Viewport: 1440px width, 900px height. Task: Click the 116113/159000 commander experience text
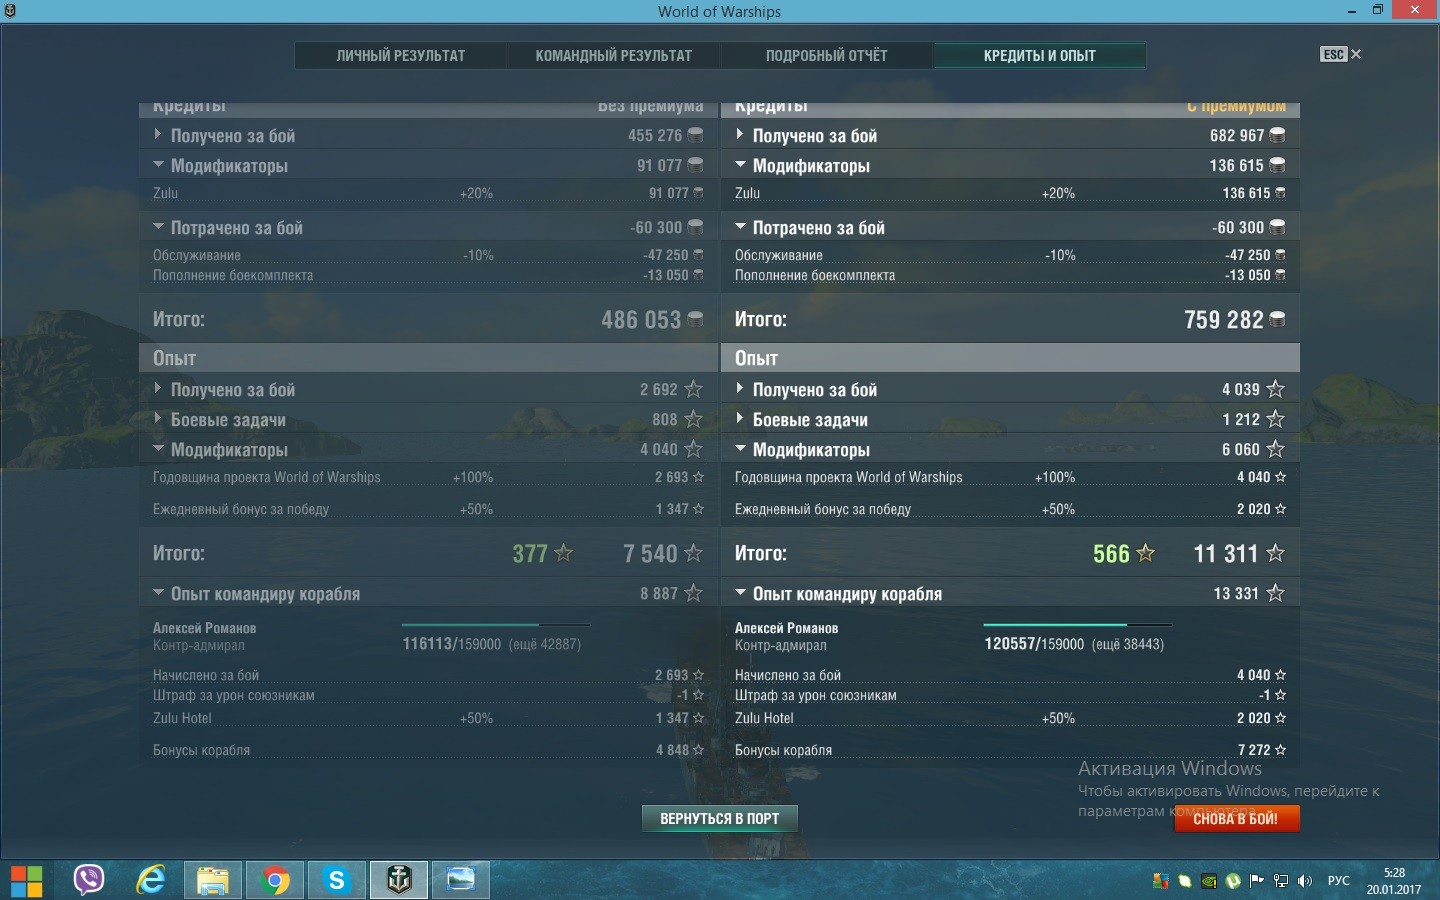tap(452, 644)
